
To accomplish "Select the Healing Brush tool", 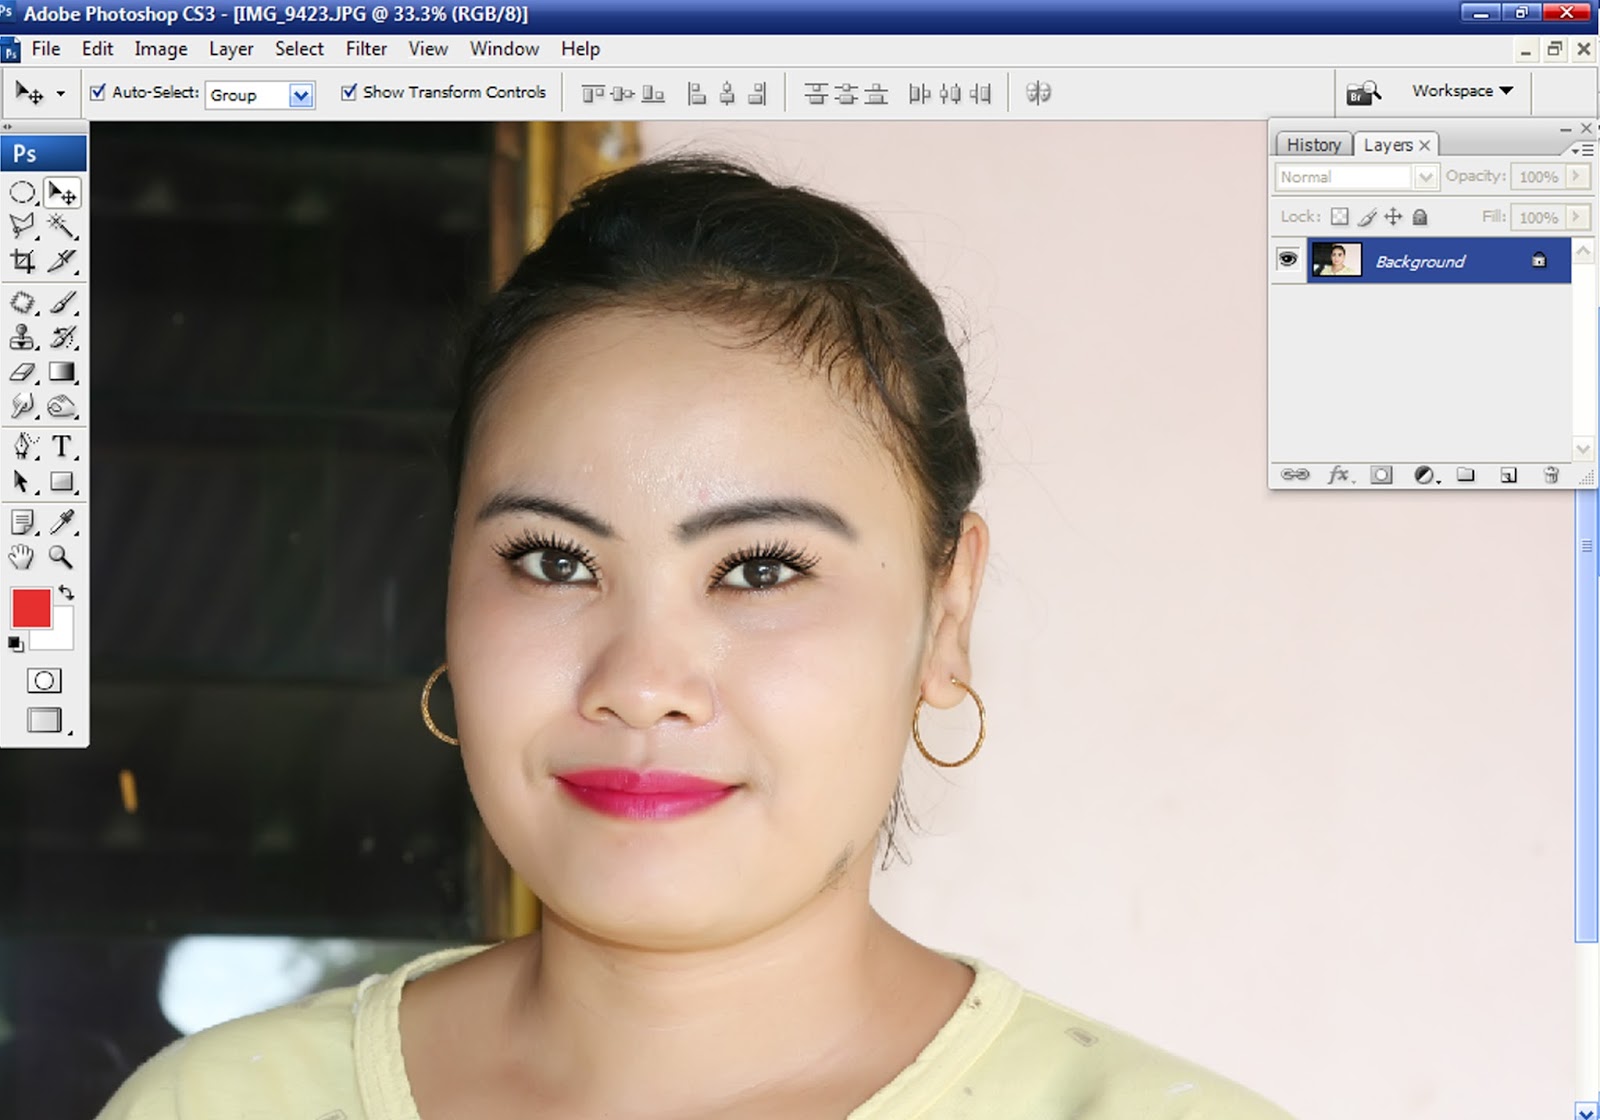I will 23,302.
